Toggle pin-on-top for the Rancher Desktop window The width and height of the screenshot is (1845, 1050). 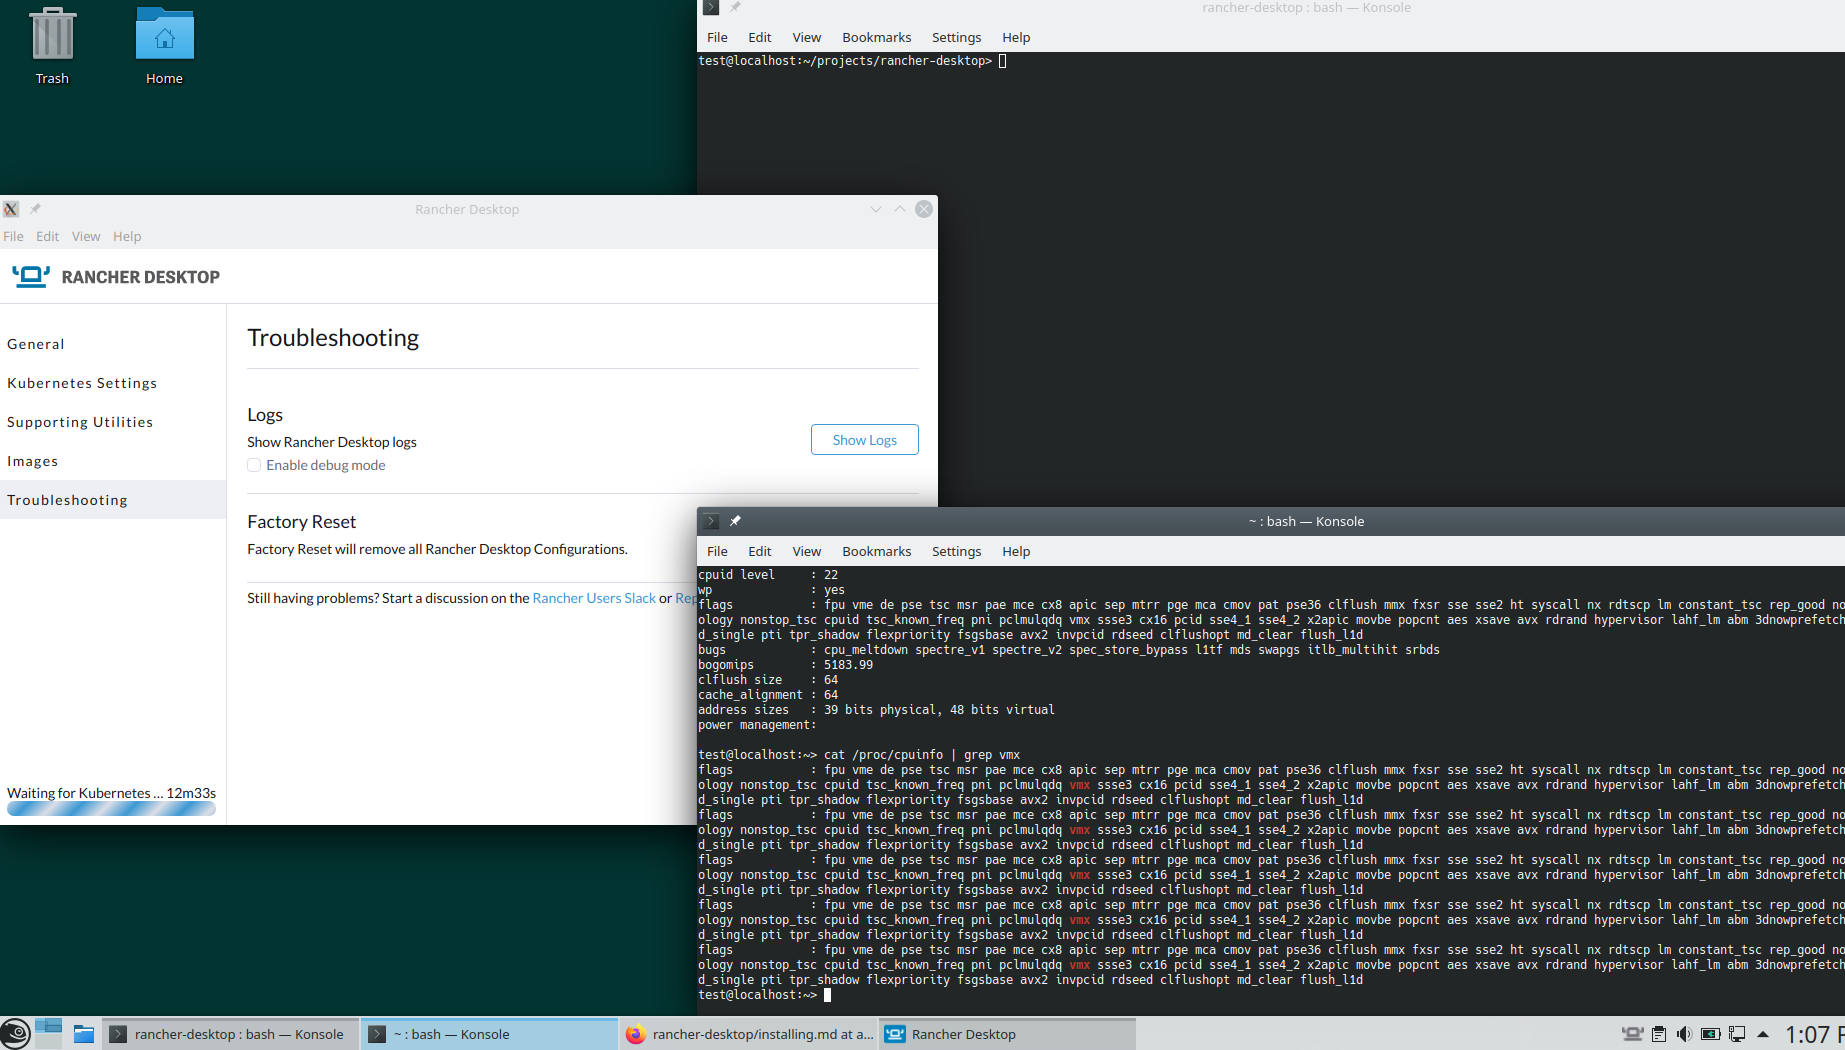click(x=35, y=209)
